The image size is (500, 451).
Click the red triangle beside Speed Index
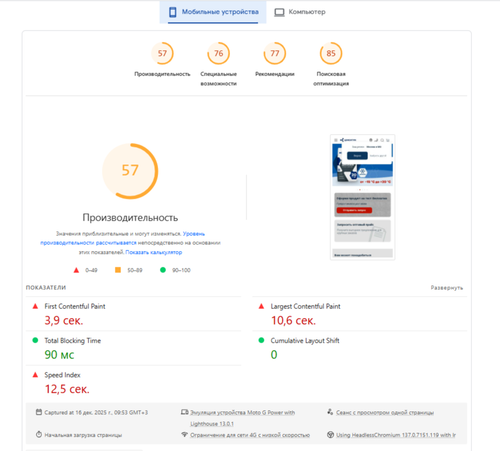35,375
